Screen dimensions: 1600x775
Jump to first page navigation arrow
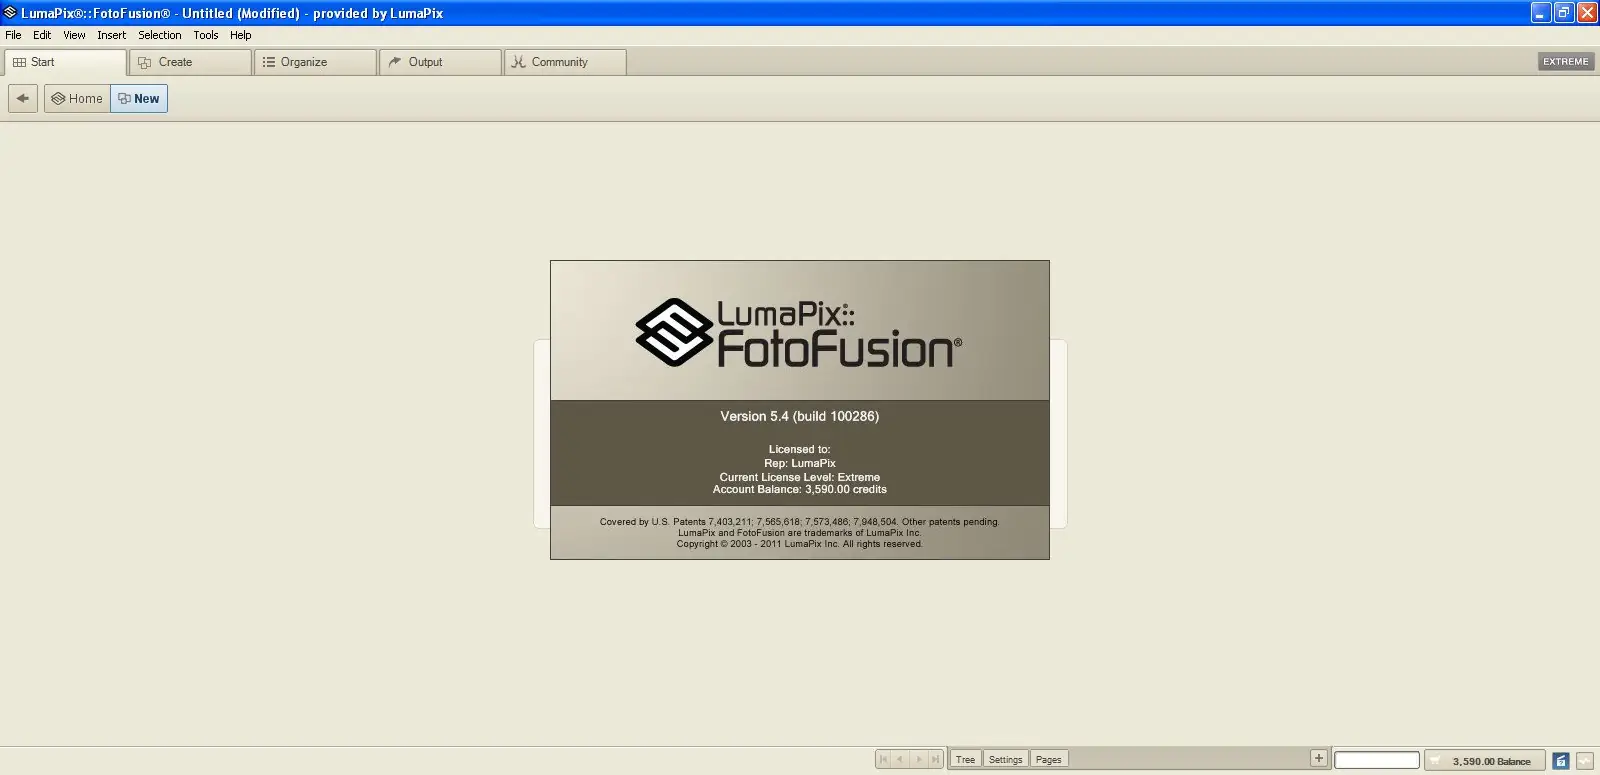884,760
